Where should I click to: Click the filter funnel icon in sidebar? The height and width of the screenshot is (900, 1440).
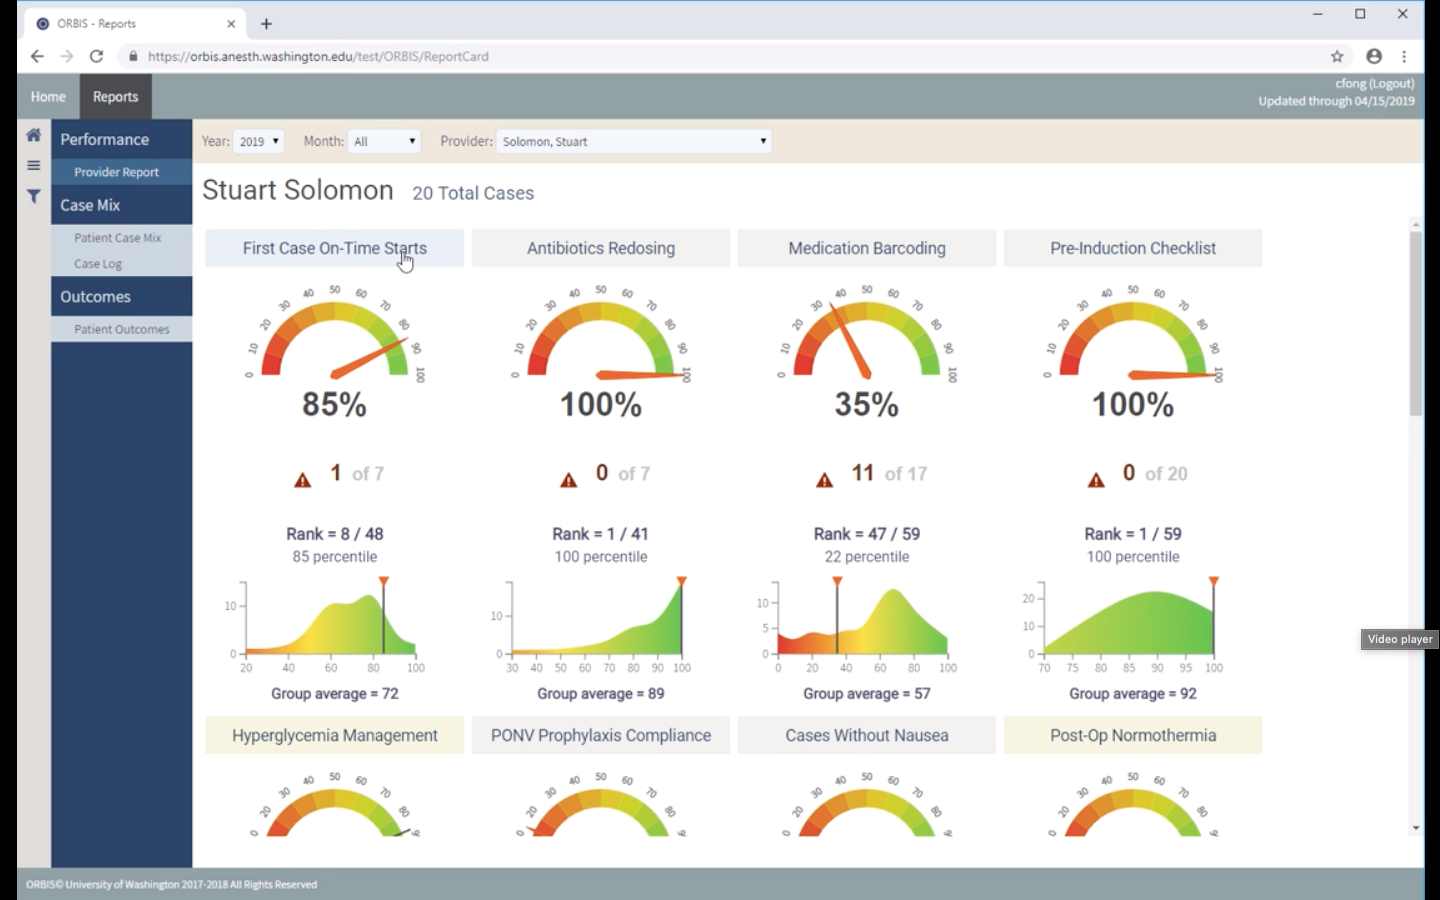pos(34,196)
